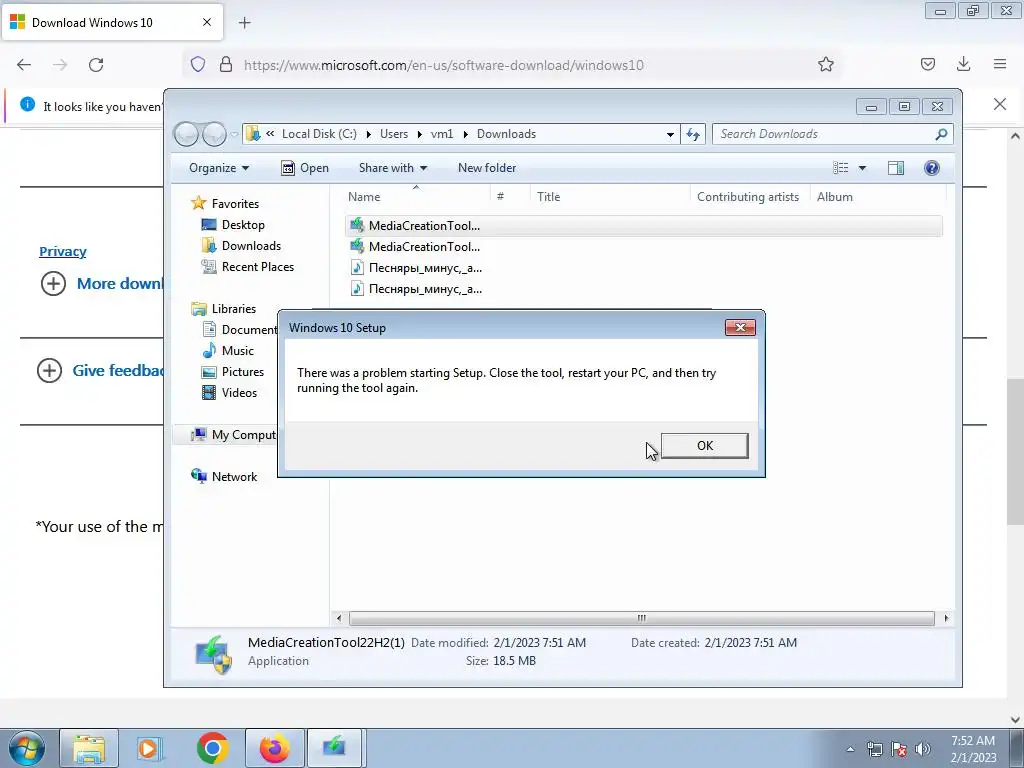Open the Firefox downloads panel
This screenshot has width=1024, height=768.
tap(963, 64)
